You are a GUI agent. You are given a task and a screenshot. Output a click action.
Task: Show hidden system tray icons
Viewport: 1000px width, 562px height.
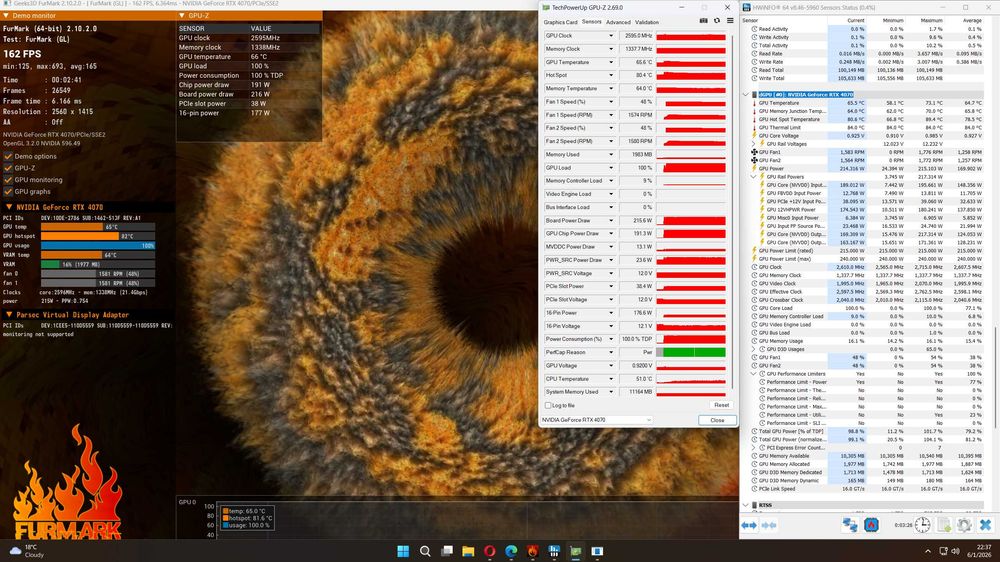pyautogui.click(x=928, y=551)
